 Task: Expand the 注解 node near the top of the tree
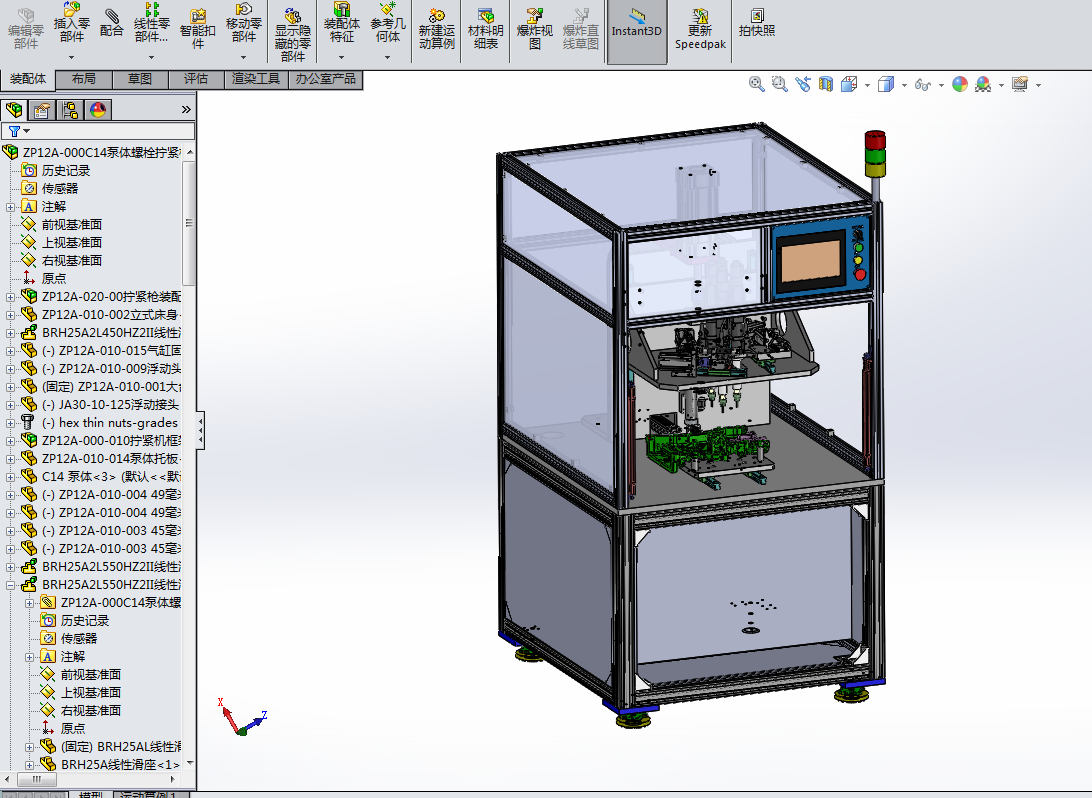coord(11,207)
